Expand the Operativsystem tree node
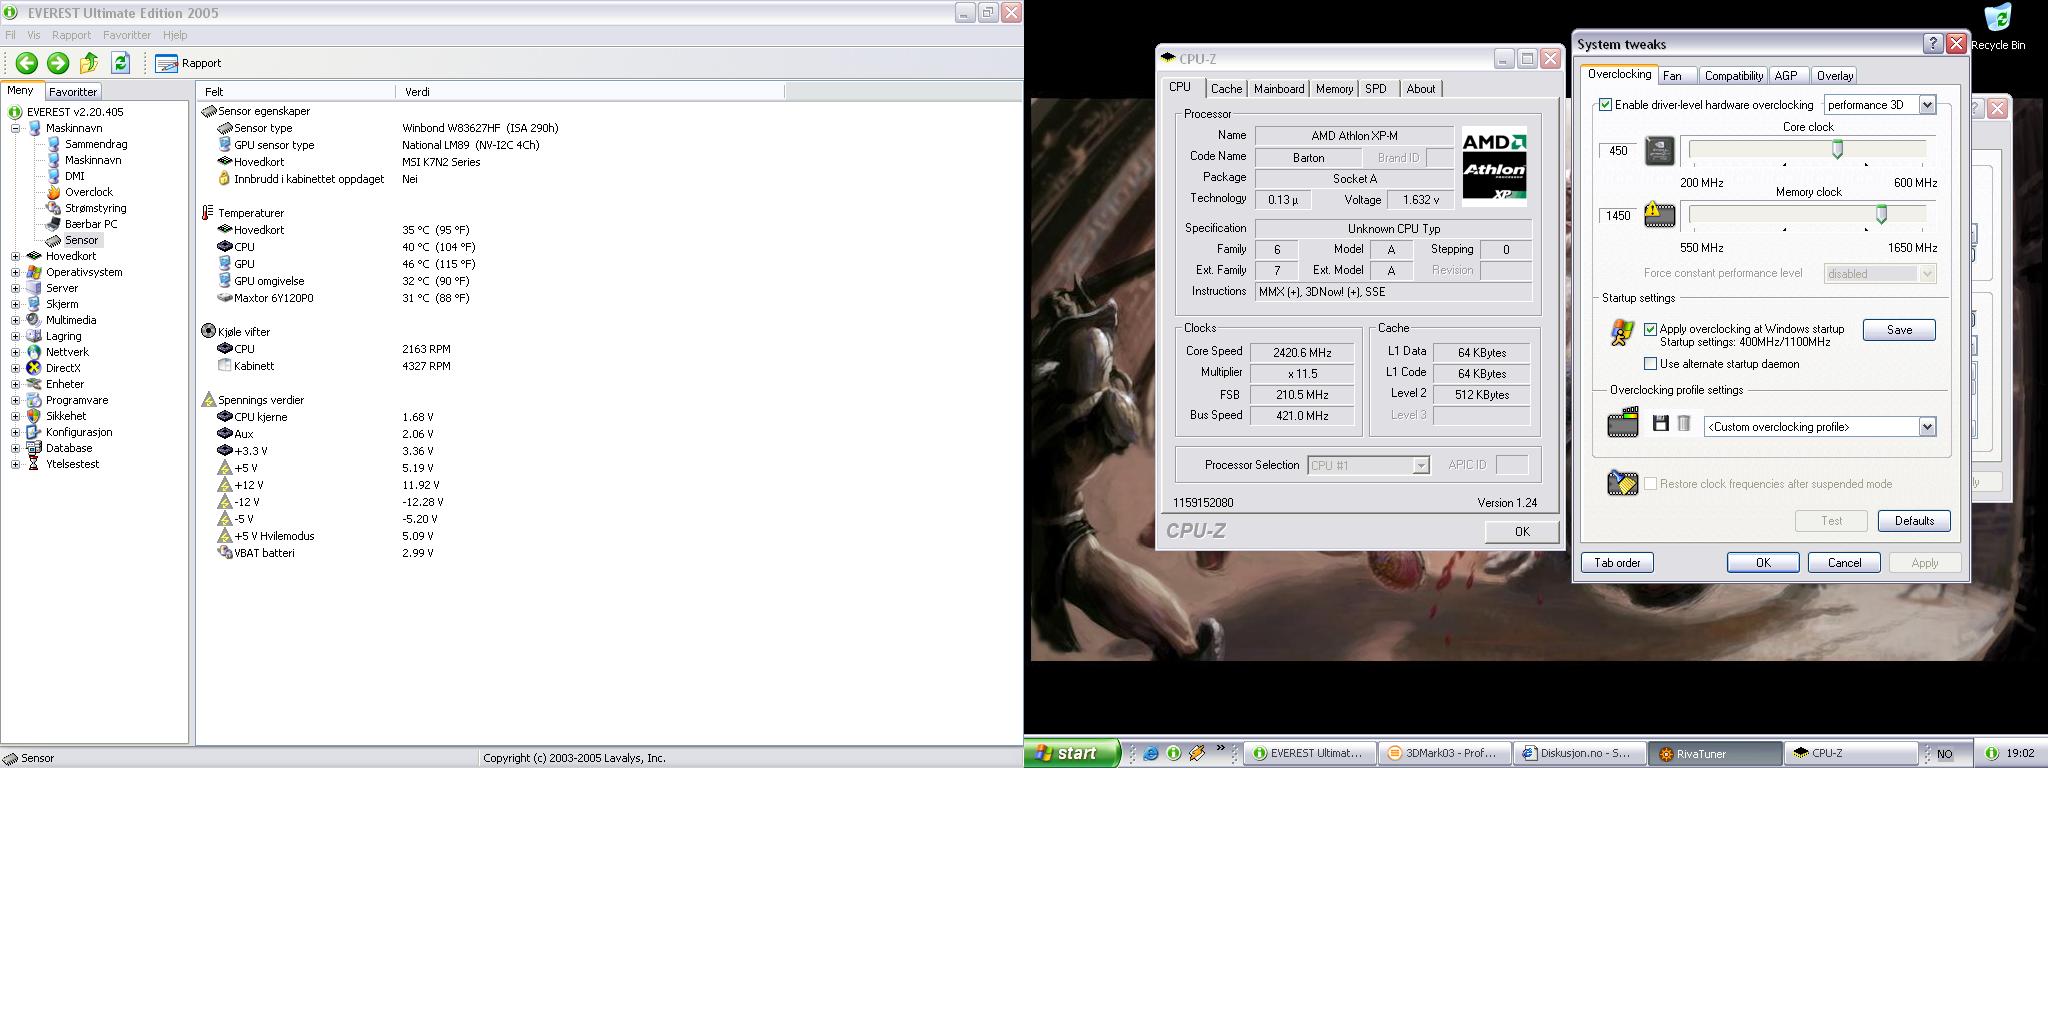The height and width of the screenshot is (1024, 2048). (16, 272)
